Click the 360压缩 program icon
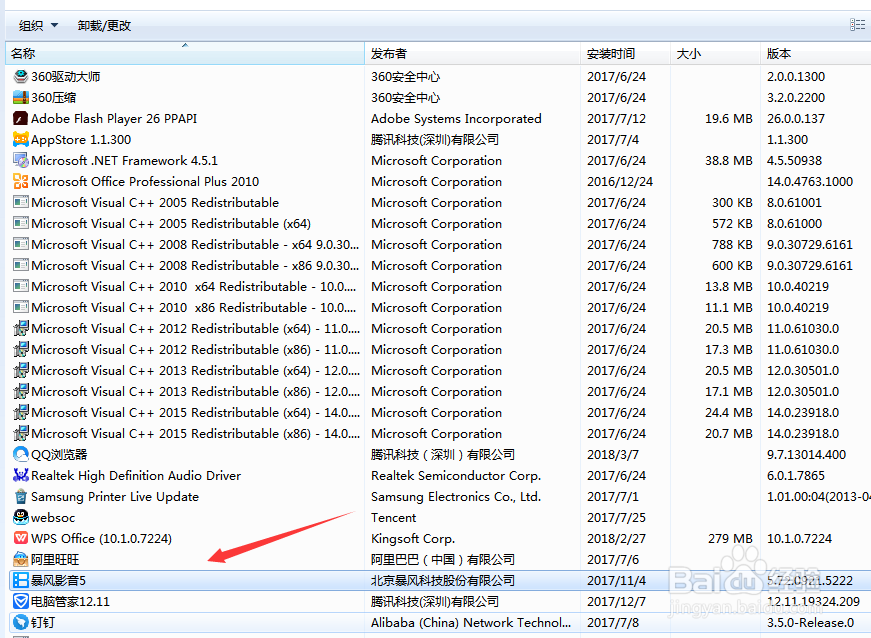Image resolution: width=871 pixels, height=638 pixels. 21,98
